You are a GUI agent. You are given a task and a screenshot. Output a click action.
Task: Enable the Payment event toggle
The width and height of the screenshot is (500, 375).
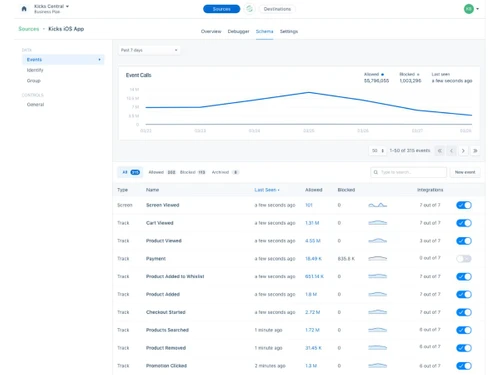[x=464, y=259]
